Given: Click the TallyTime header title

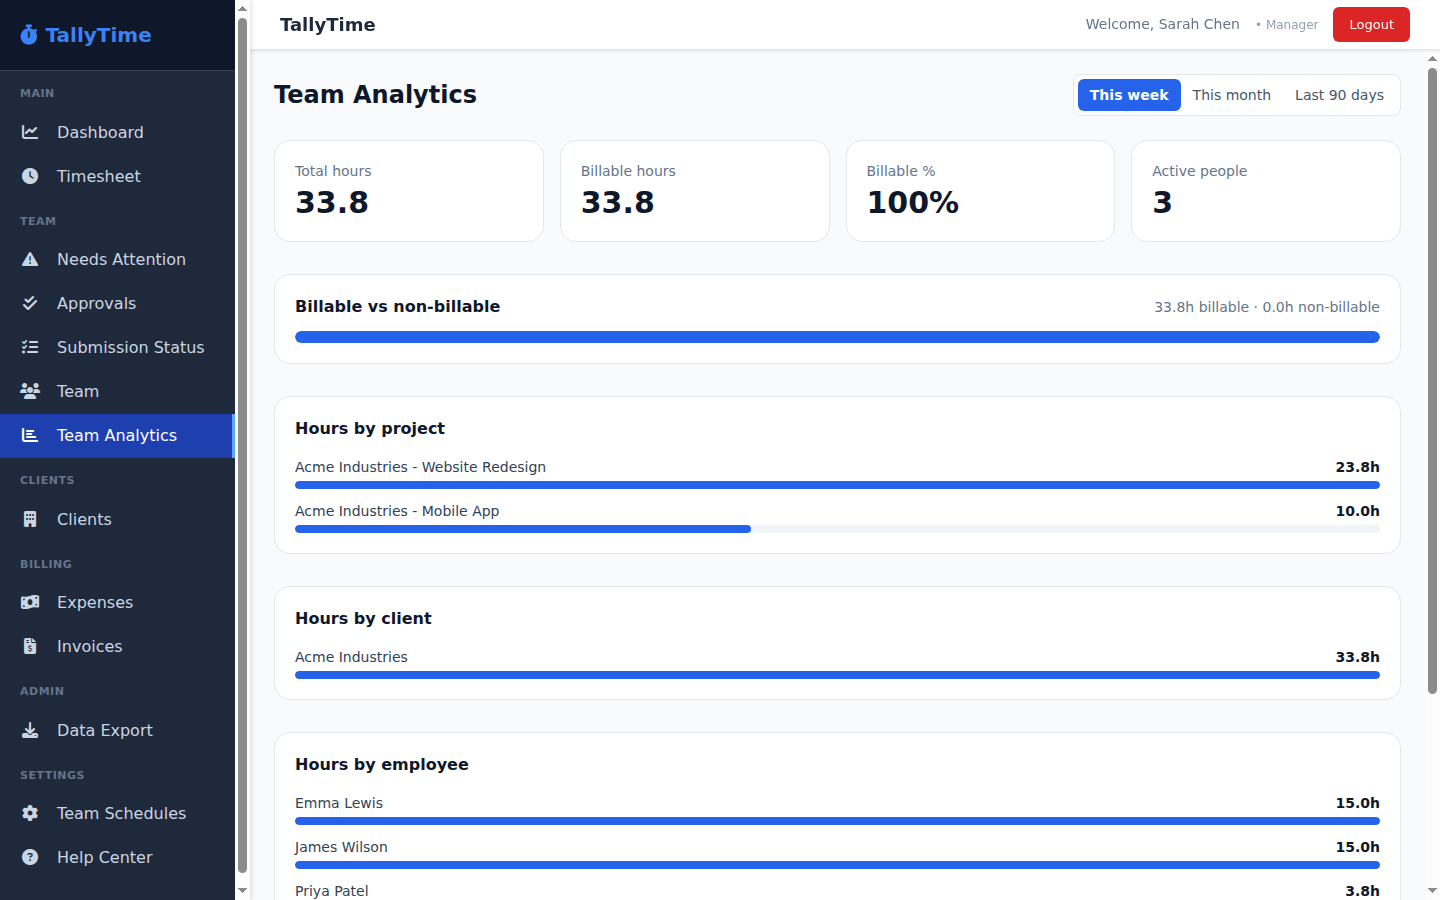Looking at the screenshot, I should (x=328, y=25).
